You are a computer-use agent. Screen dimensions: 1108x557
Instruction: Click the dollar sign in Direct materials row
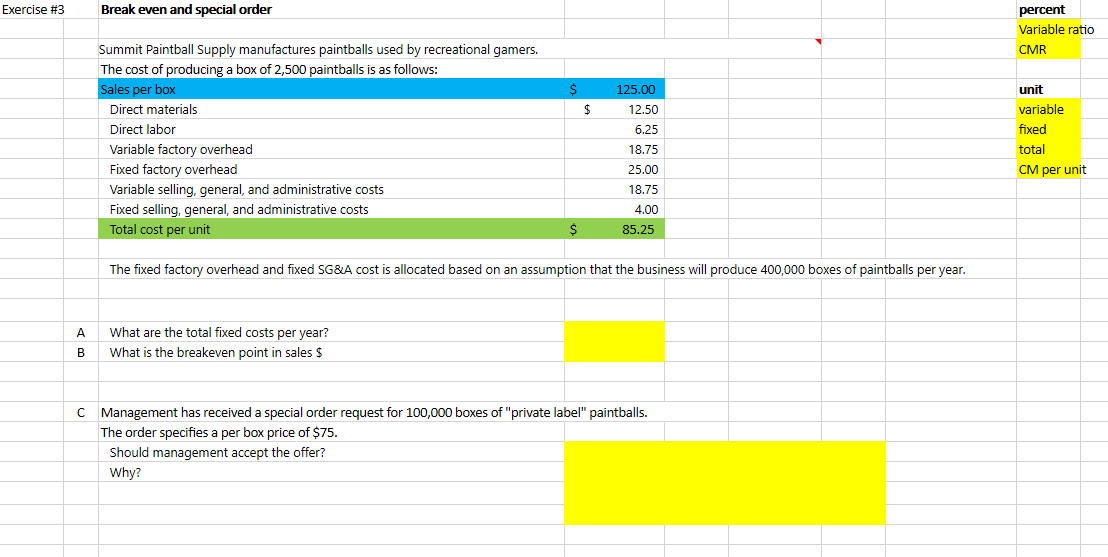[x=587, y=110]
